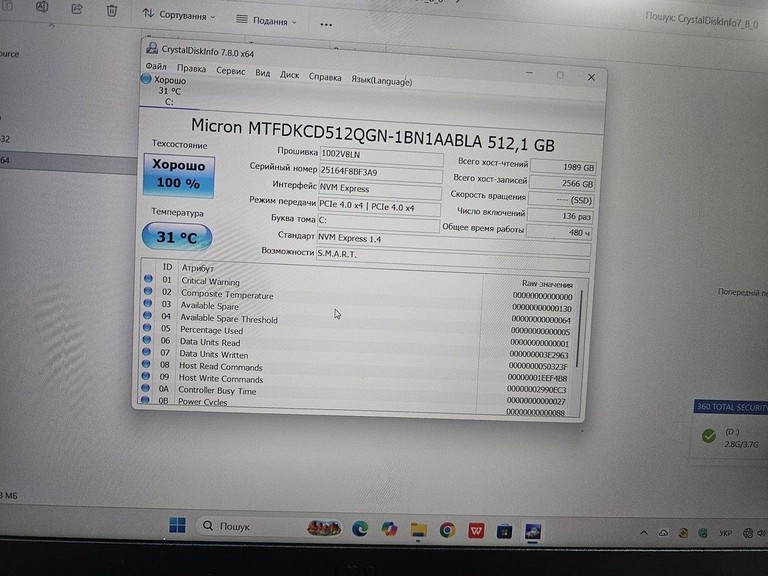Open Copilot from the taskbar
The image size is (768, 576).
point(389,529)
